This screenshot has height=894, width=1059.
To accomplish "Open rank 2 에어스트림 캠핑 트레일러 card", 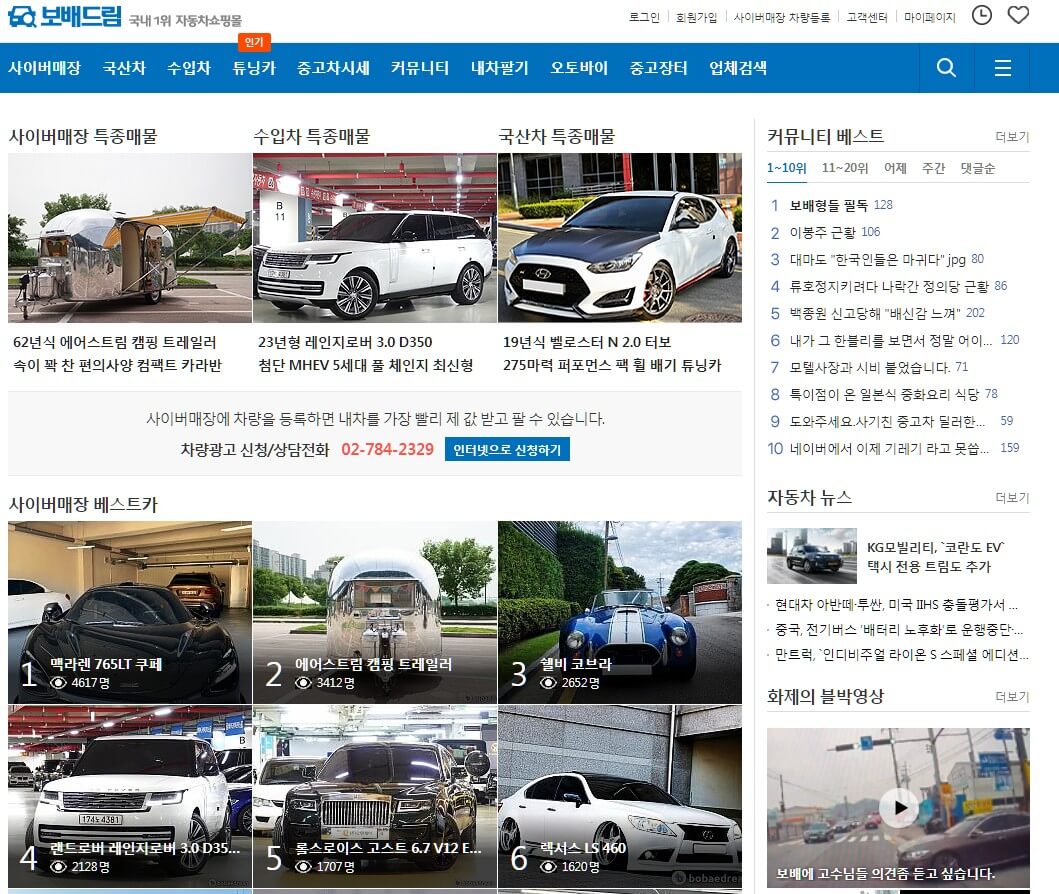I will point(375,612).
